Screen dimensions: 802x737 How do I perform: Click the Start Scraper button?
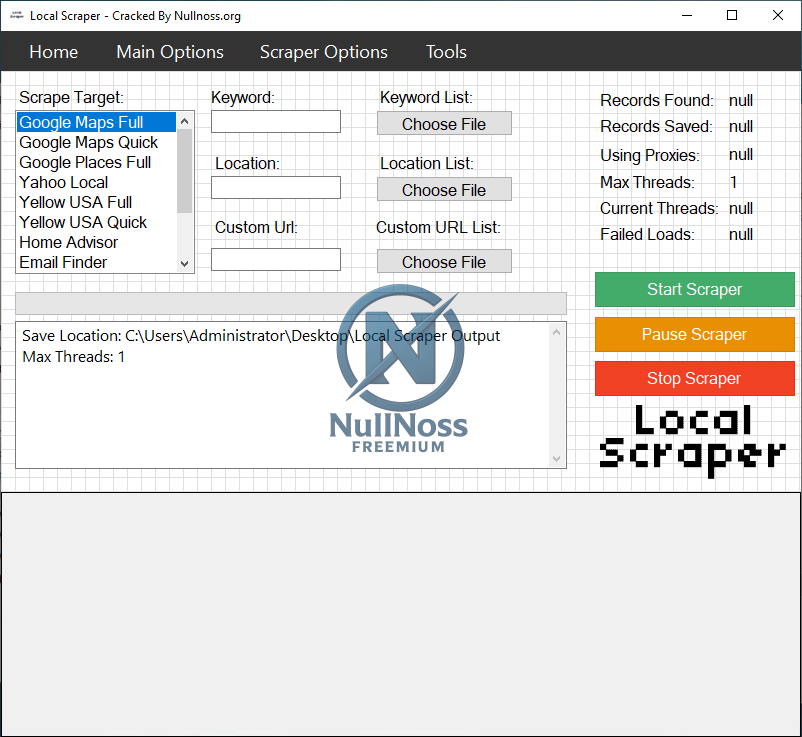[694, 289]
